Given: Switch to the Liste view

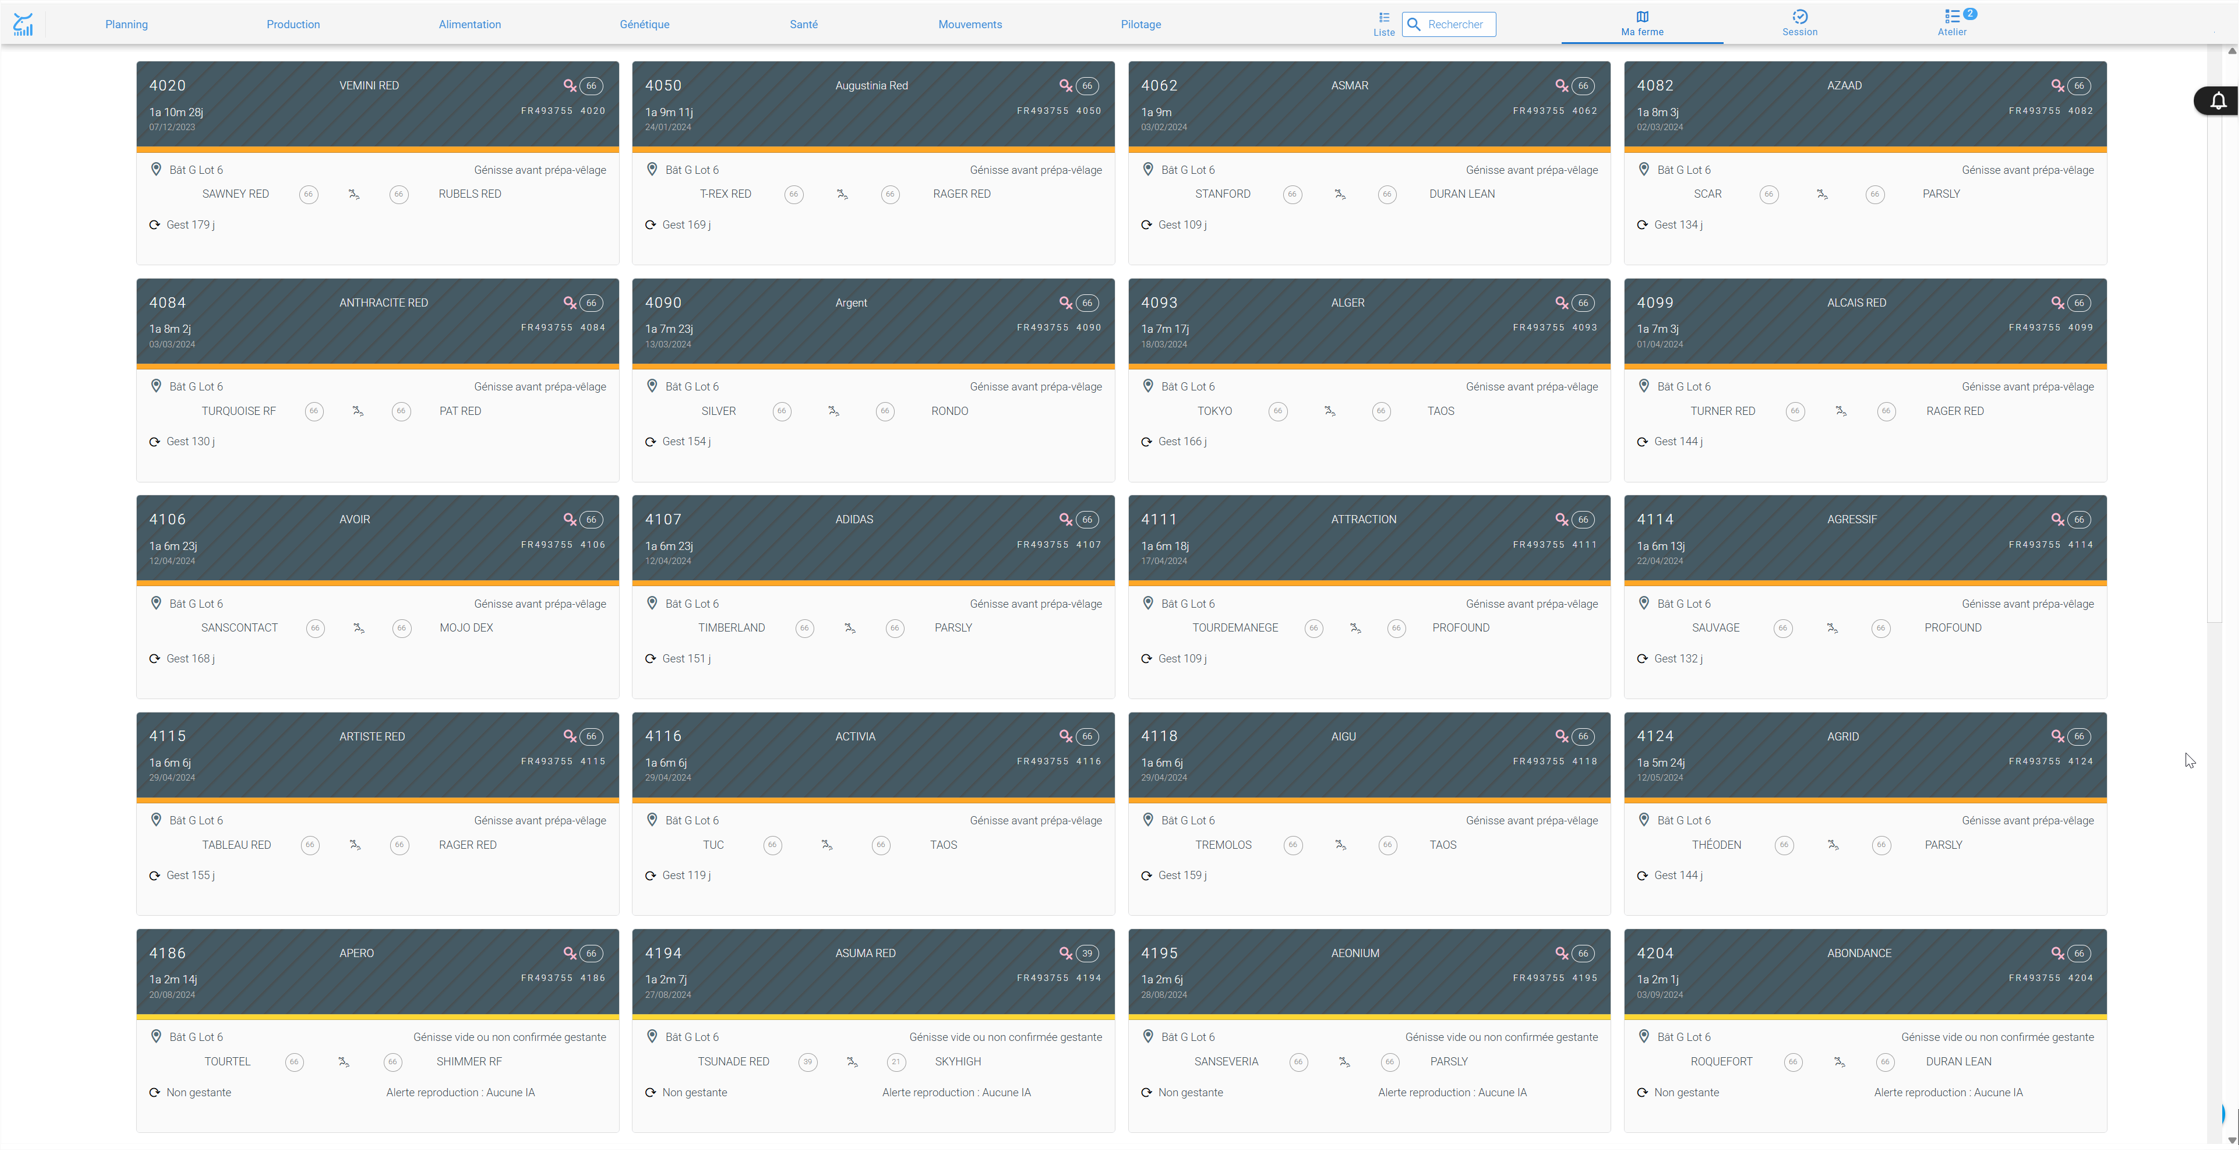Looking at the screenshot, I should tap(1384, 24).
